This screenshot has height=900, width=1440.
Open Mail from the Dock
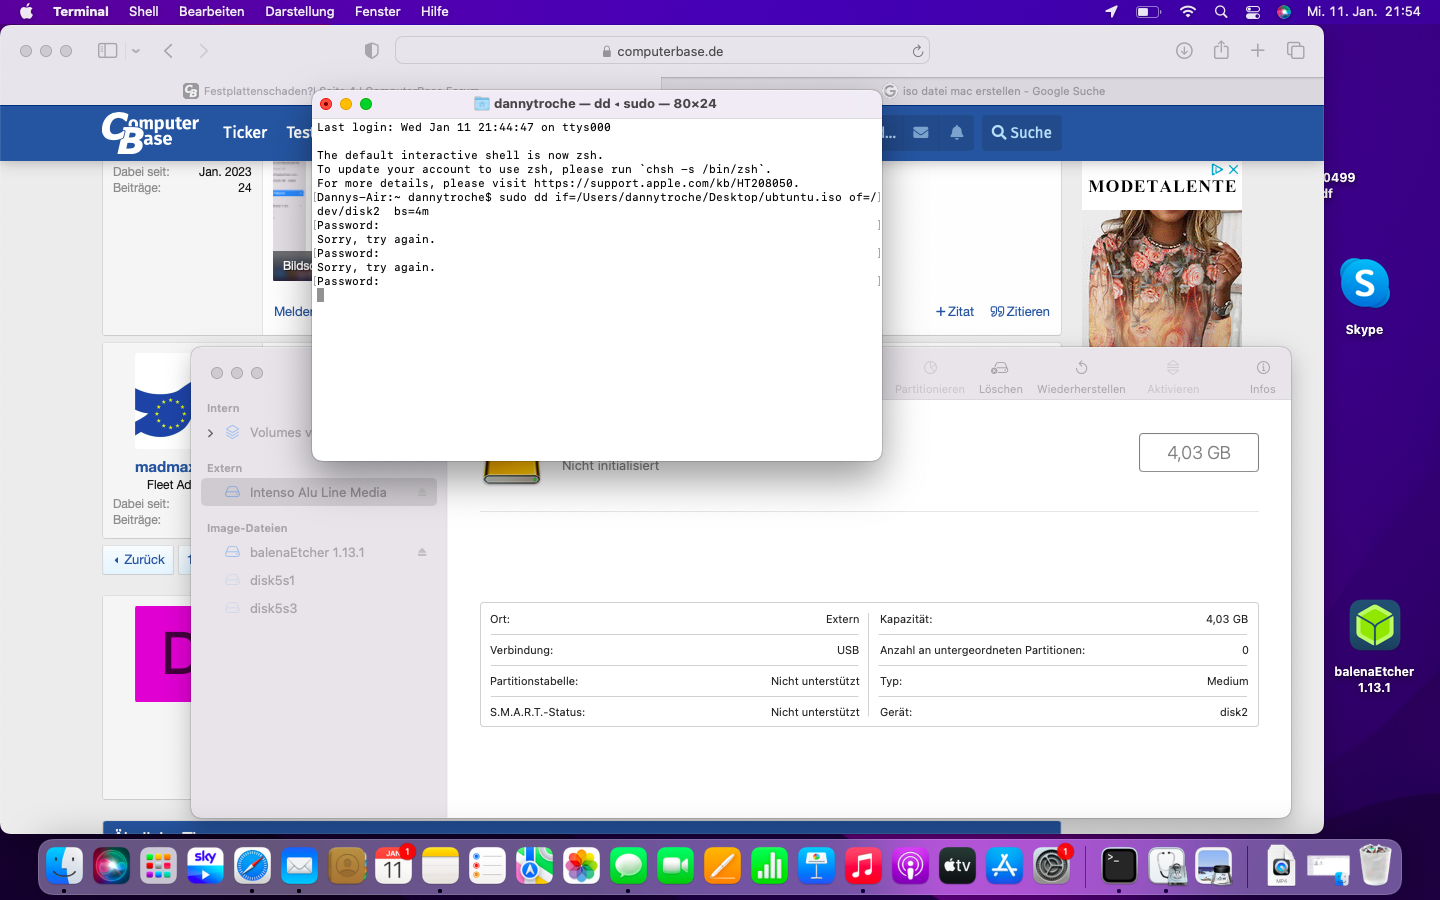pyautogui.click(x=299, y=866)
